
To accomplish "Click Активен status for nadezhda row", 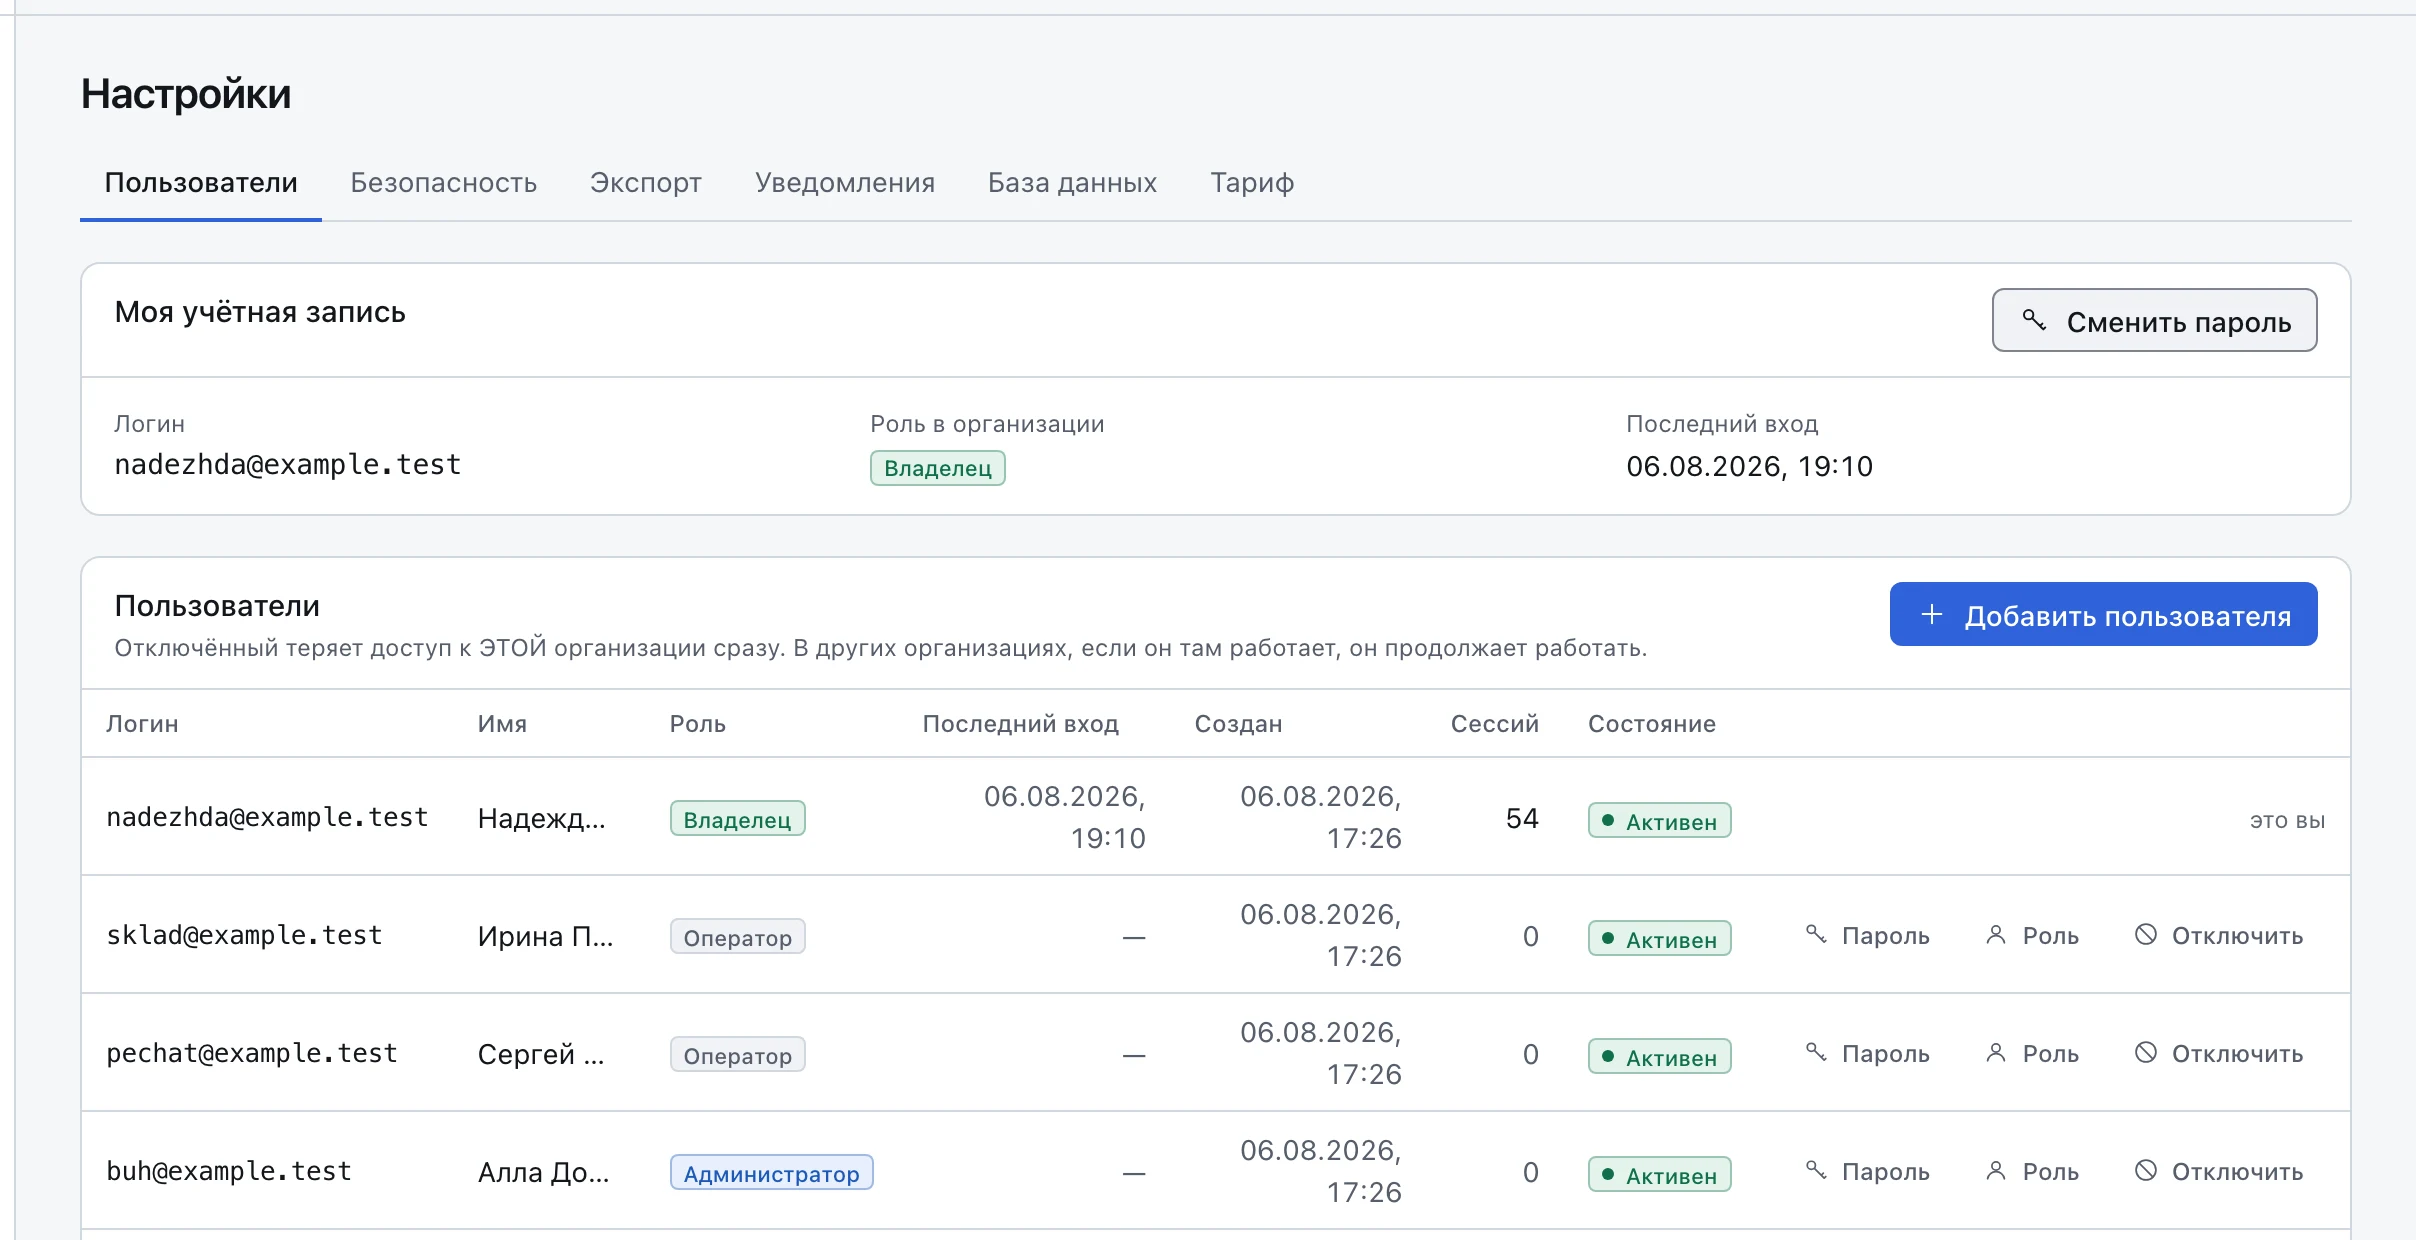I will coord(1659,820).
